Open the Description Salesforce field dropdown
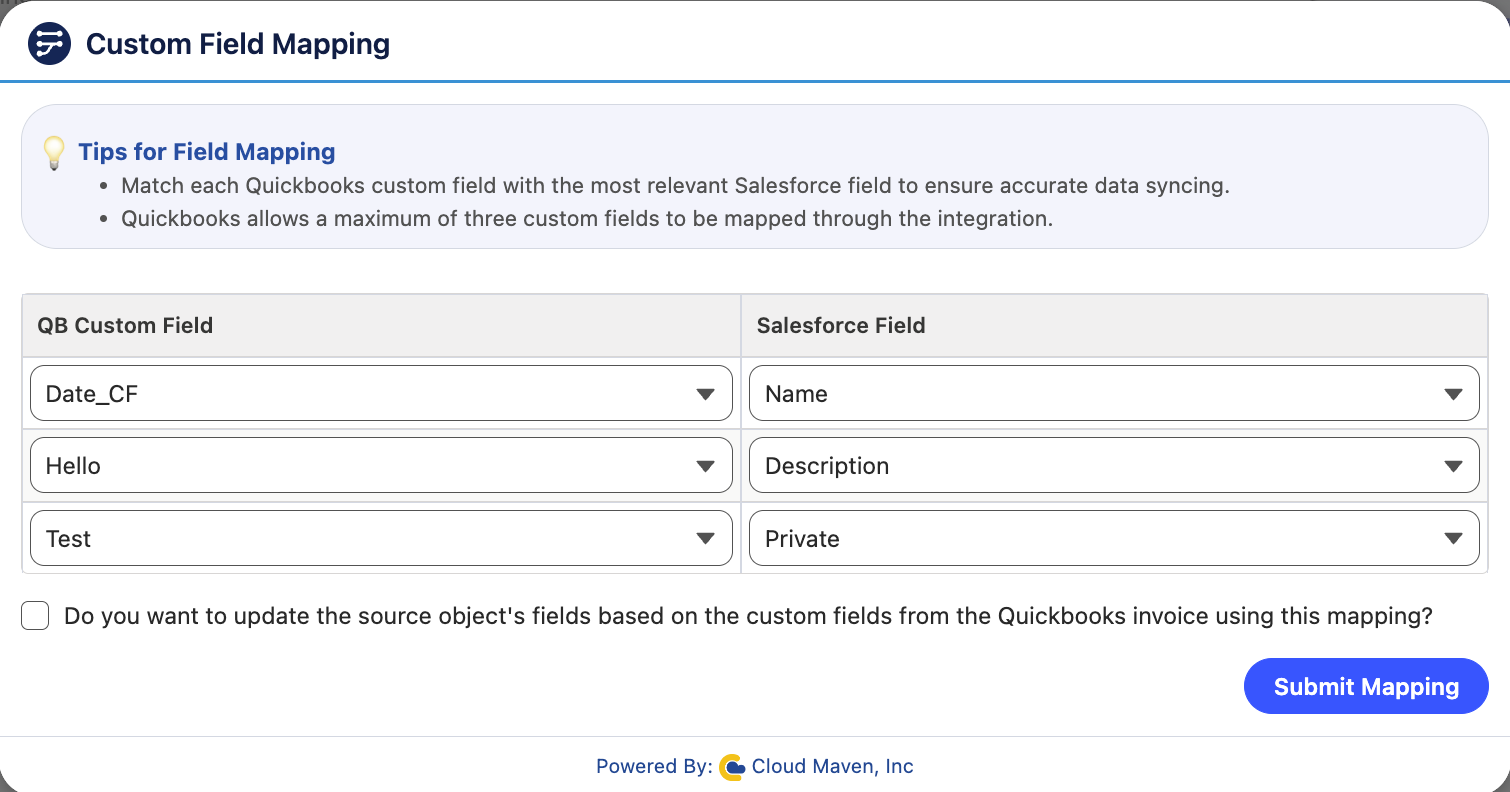Screen dimensions: 1510x792 tap(1114, 466)
